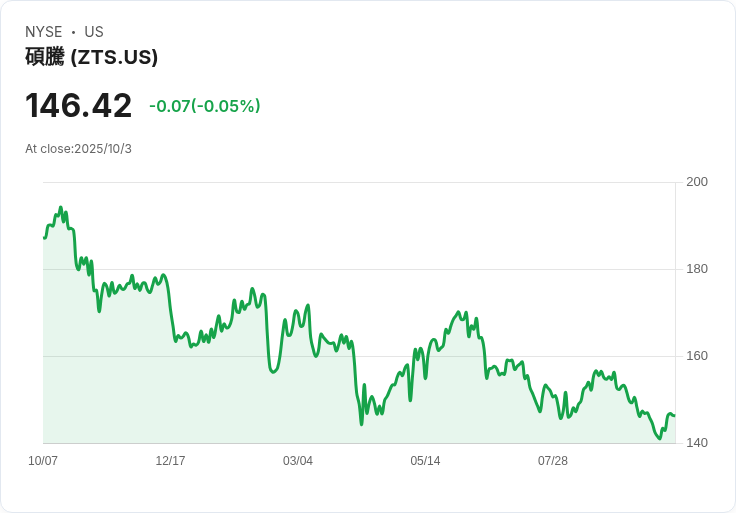
Task: Click the 160 y-axis label
Action: coord(696,356)
